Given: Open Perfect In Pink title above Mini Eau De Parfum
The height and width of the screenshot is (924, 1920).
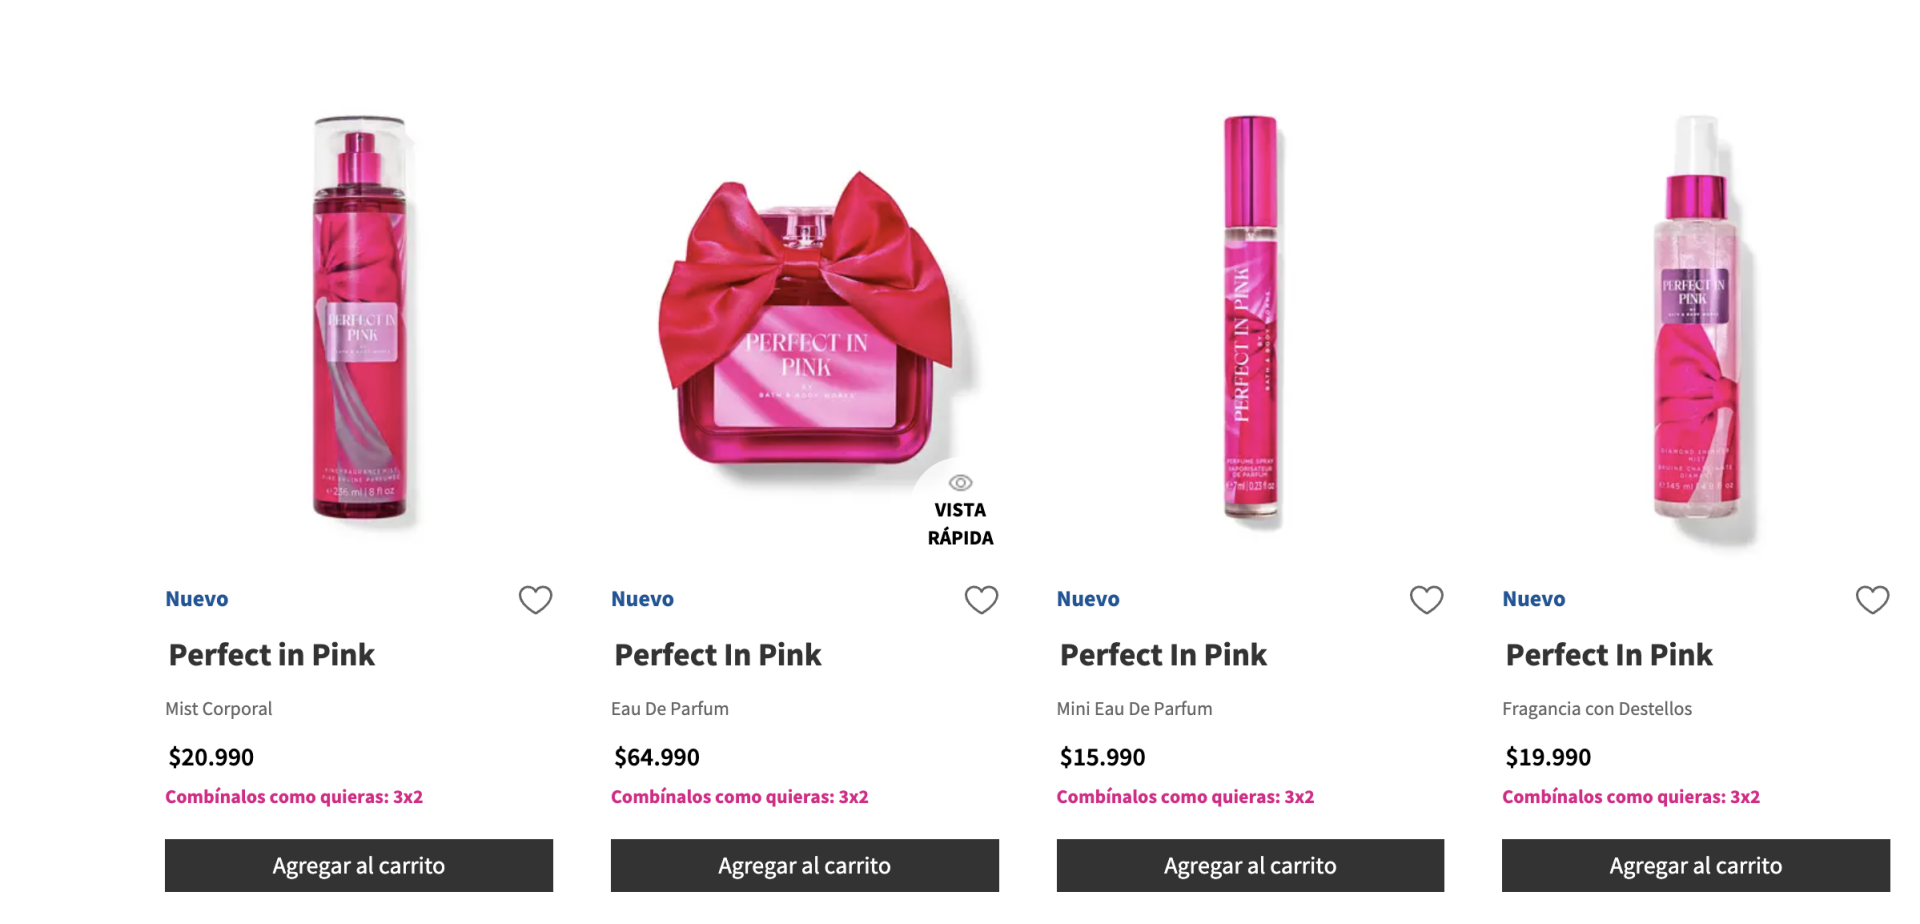Looking at the screenshot, I should point(1163,655).
